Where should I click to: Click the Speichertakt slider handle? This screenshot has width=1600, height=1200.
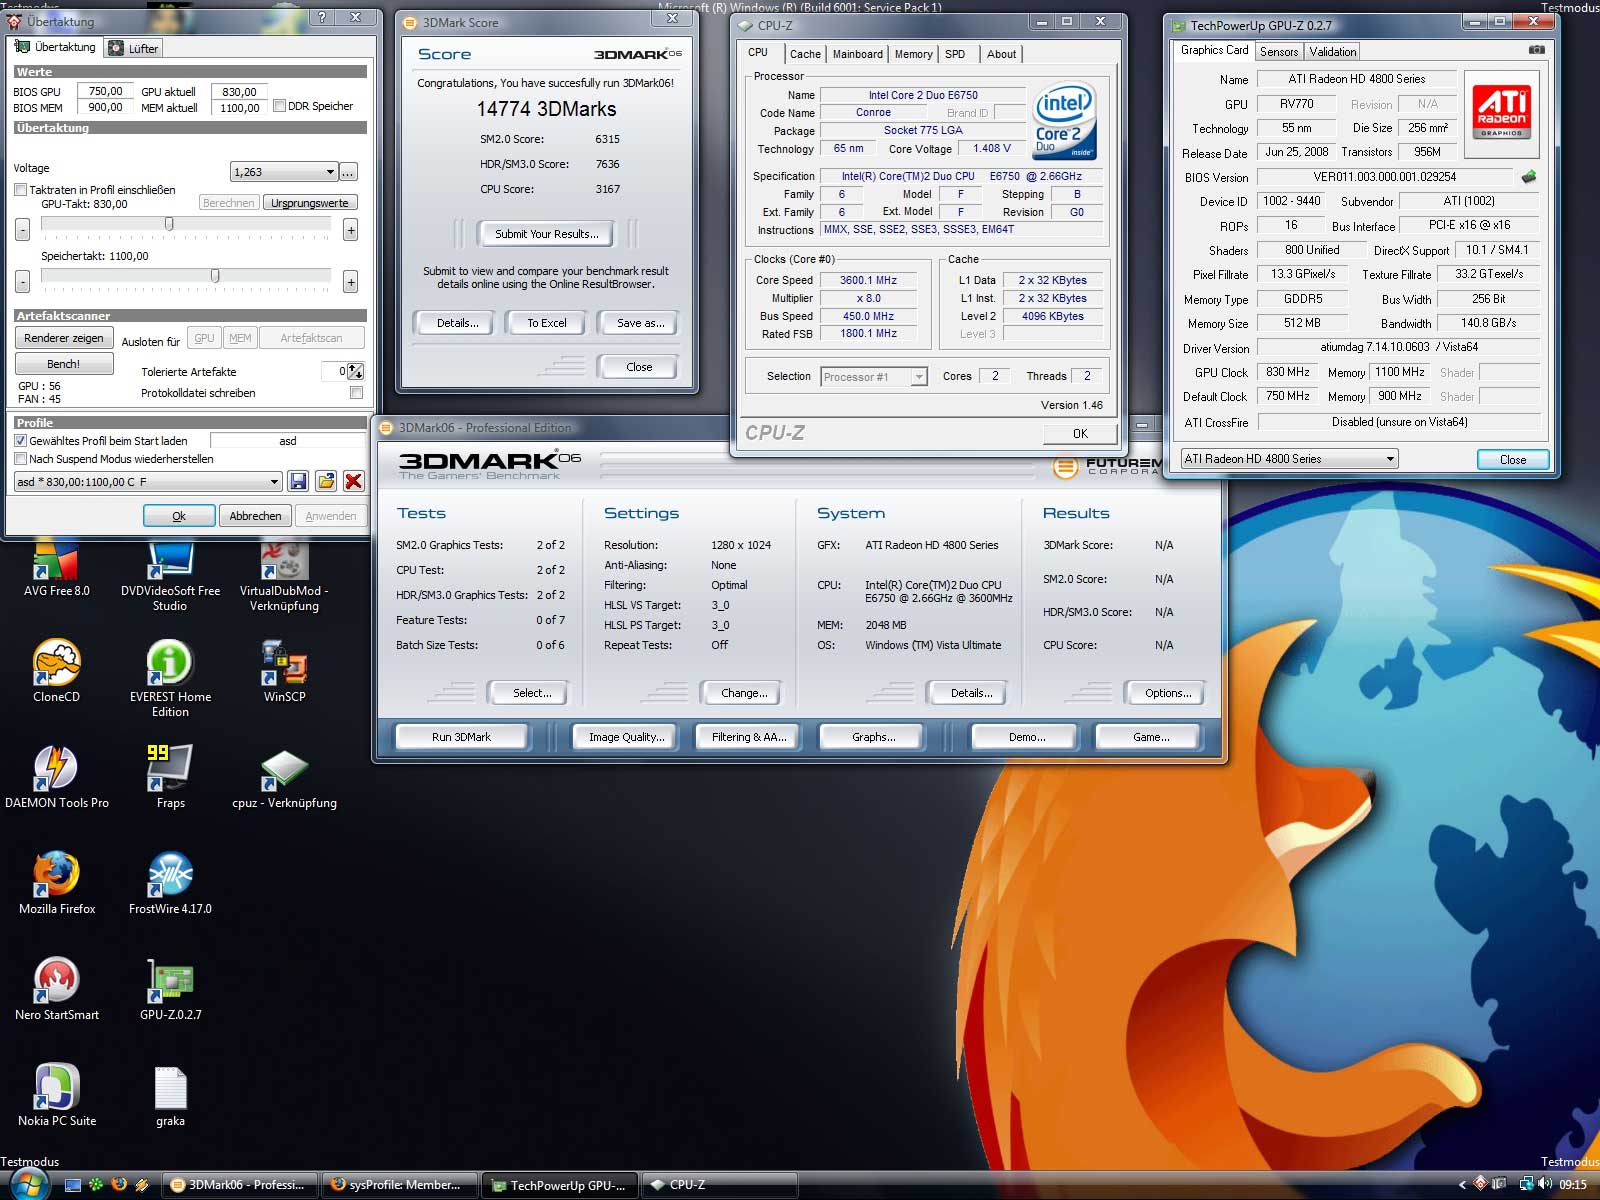(x=215, y=275)
